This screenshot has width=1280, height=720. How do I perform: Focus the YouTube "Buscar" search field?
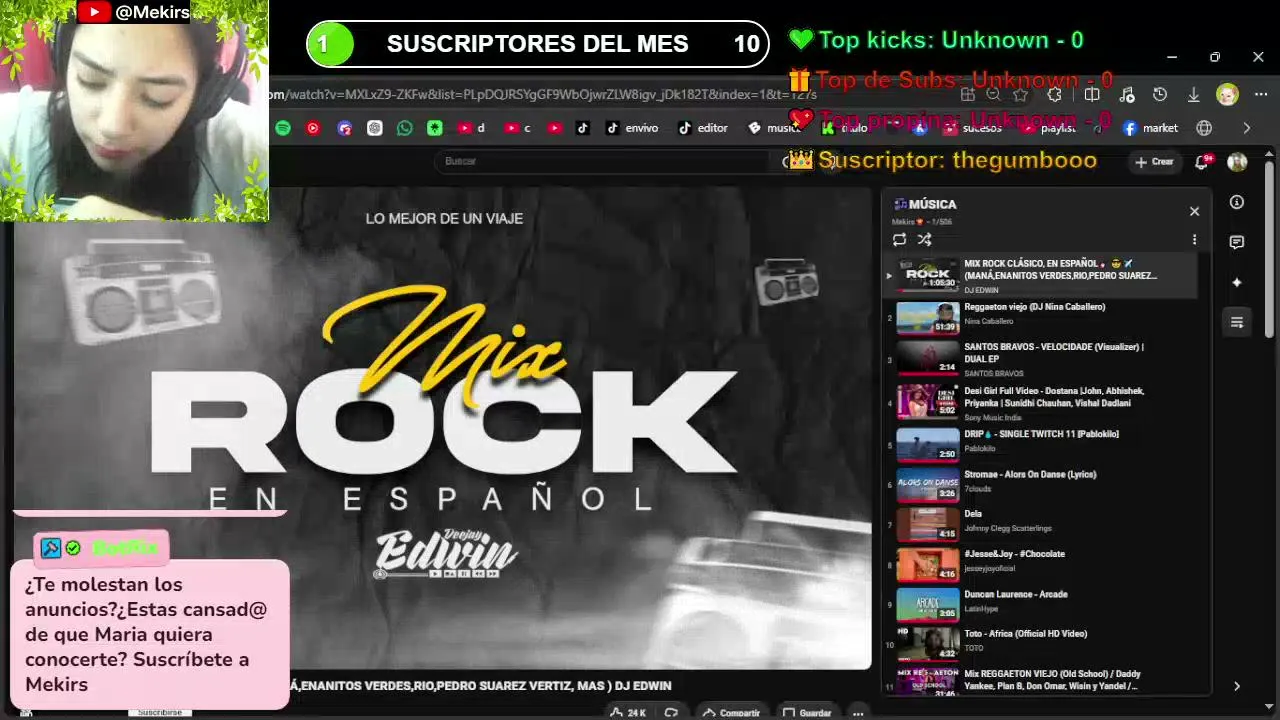[x=600, y=161]
